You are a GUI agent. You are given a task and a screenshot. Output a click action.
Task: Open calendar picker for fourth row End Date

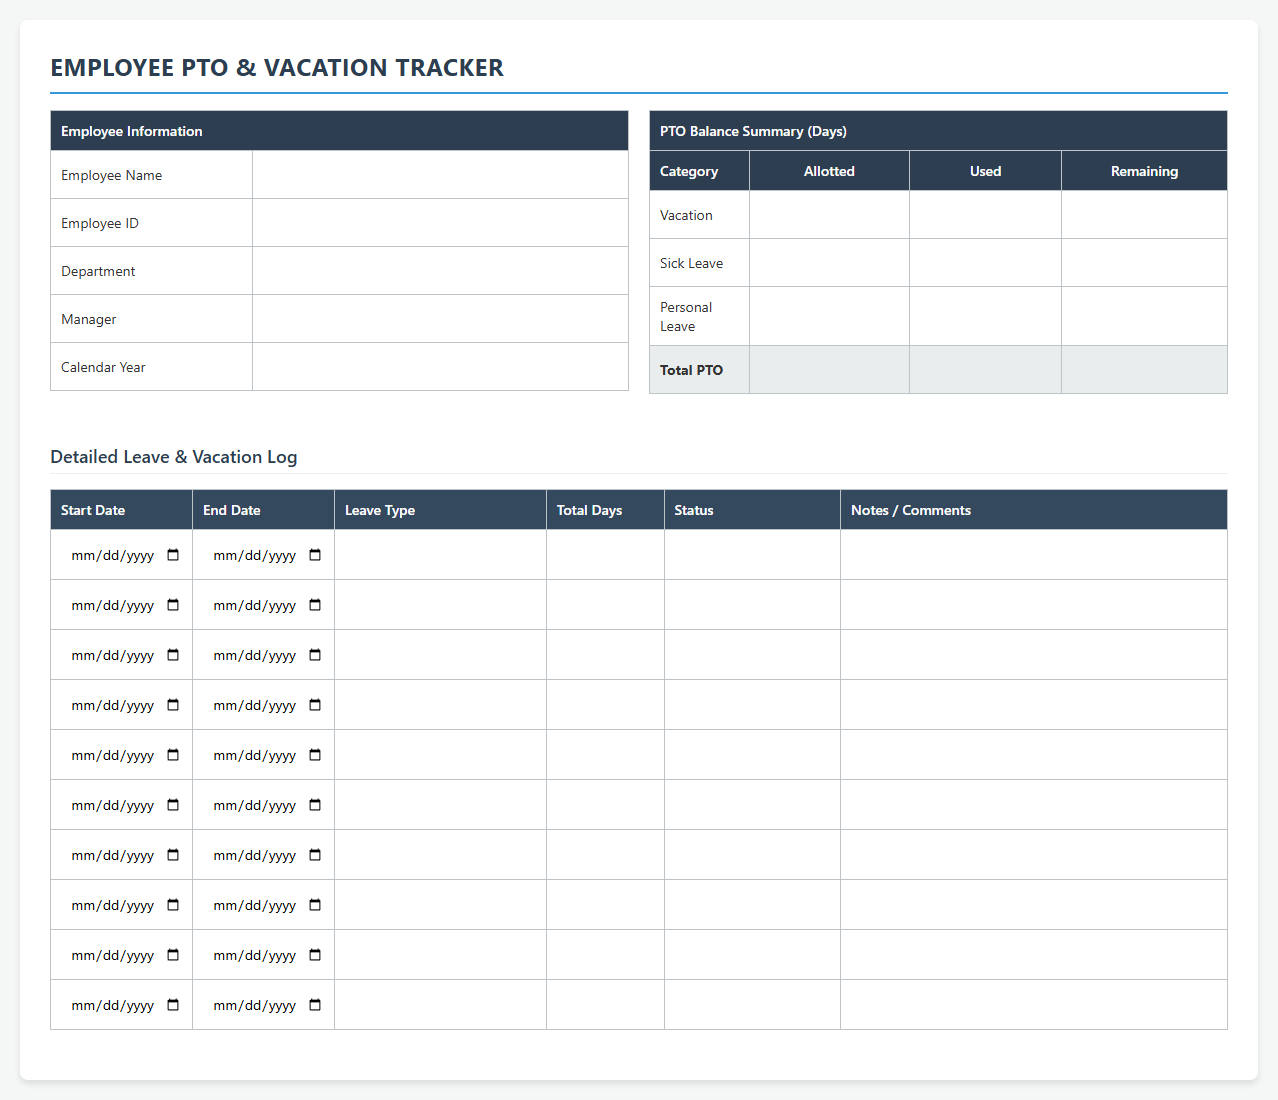[x=315, y=705]
